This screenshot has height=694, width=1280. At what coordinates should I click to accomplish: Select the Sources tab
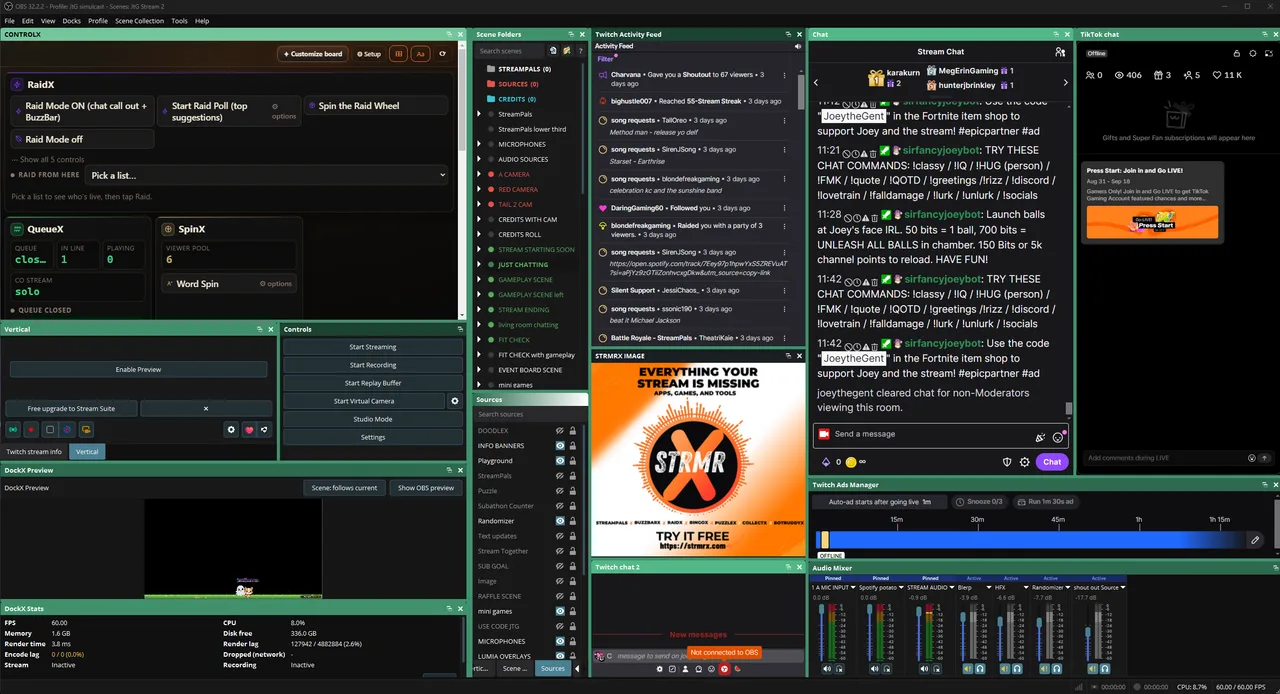coord(552,668)
